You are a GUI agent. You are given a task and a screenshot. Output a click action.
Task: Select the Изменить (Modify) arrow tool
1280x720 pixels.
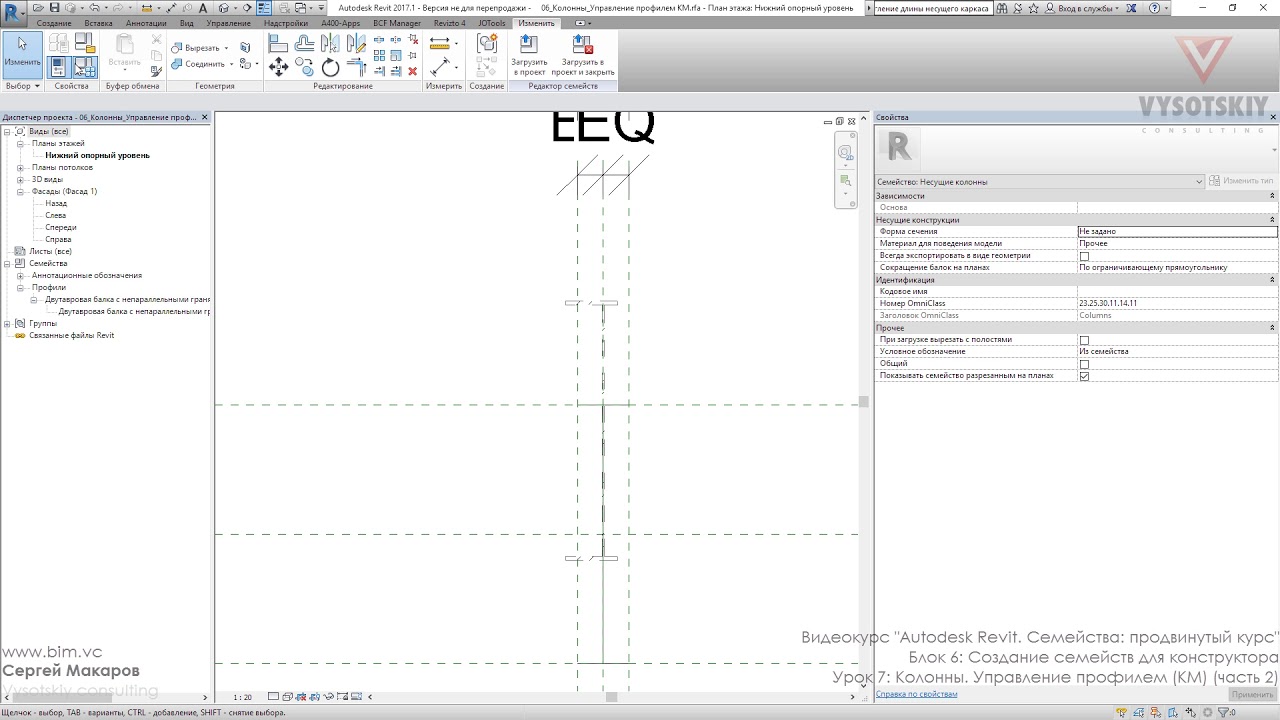(22, 54)
